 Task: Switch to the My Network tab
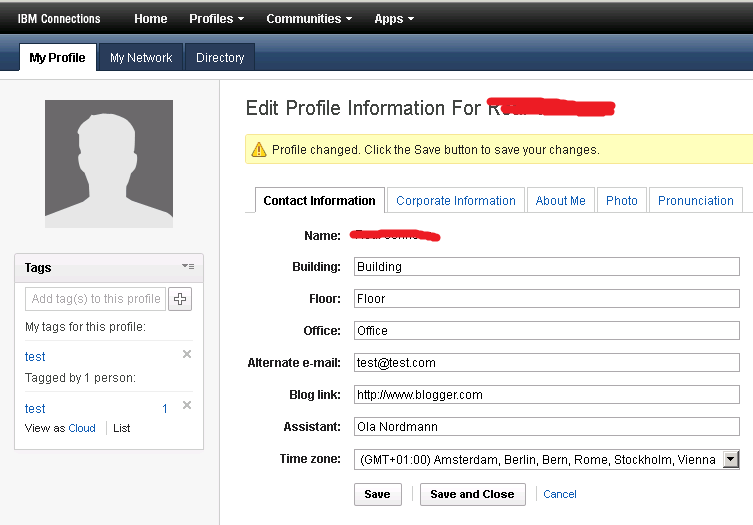point(141,58)
